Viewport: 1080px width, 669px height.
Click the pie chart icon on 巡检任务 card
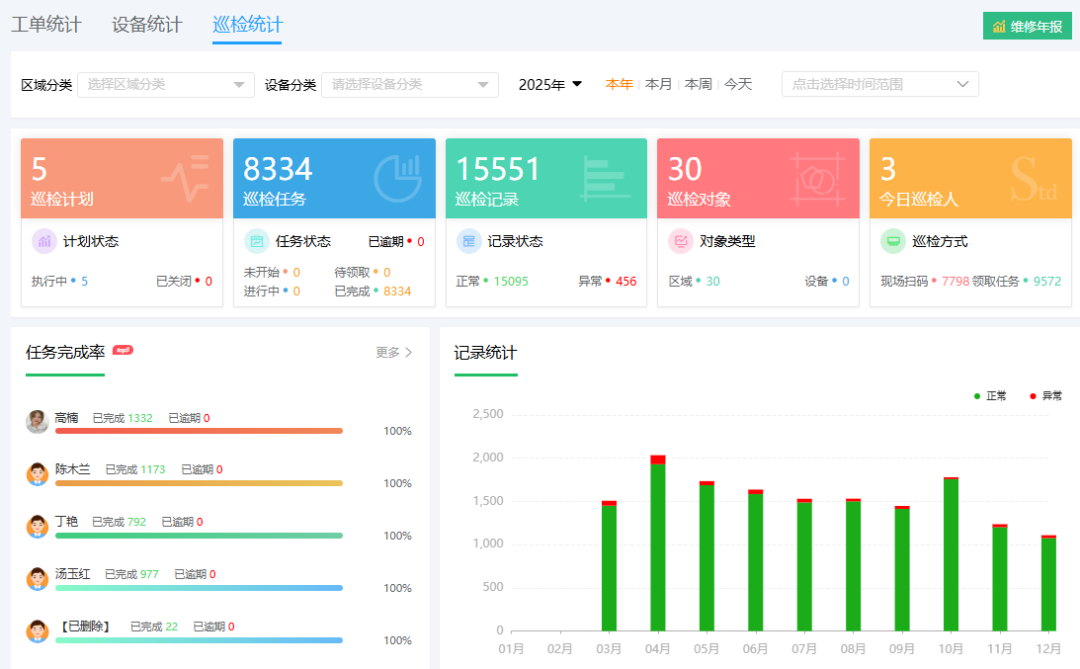click(x=398, y=179)
